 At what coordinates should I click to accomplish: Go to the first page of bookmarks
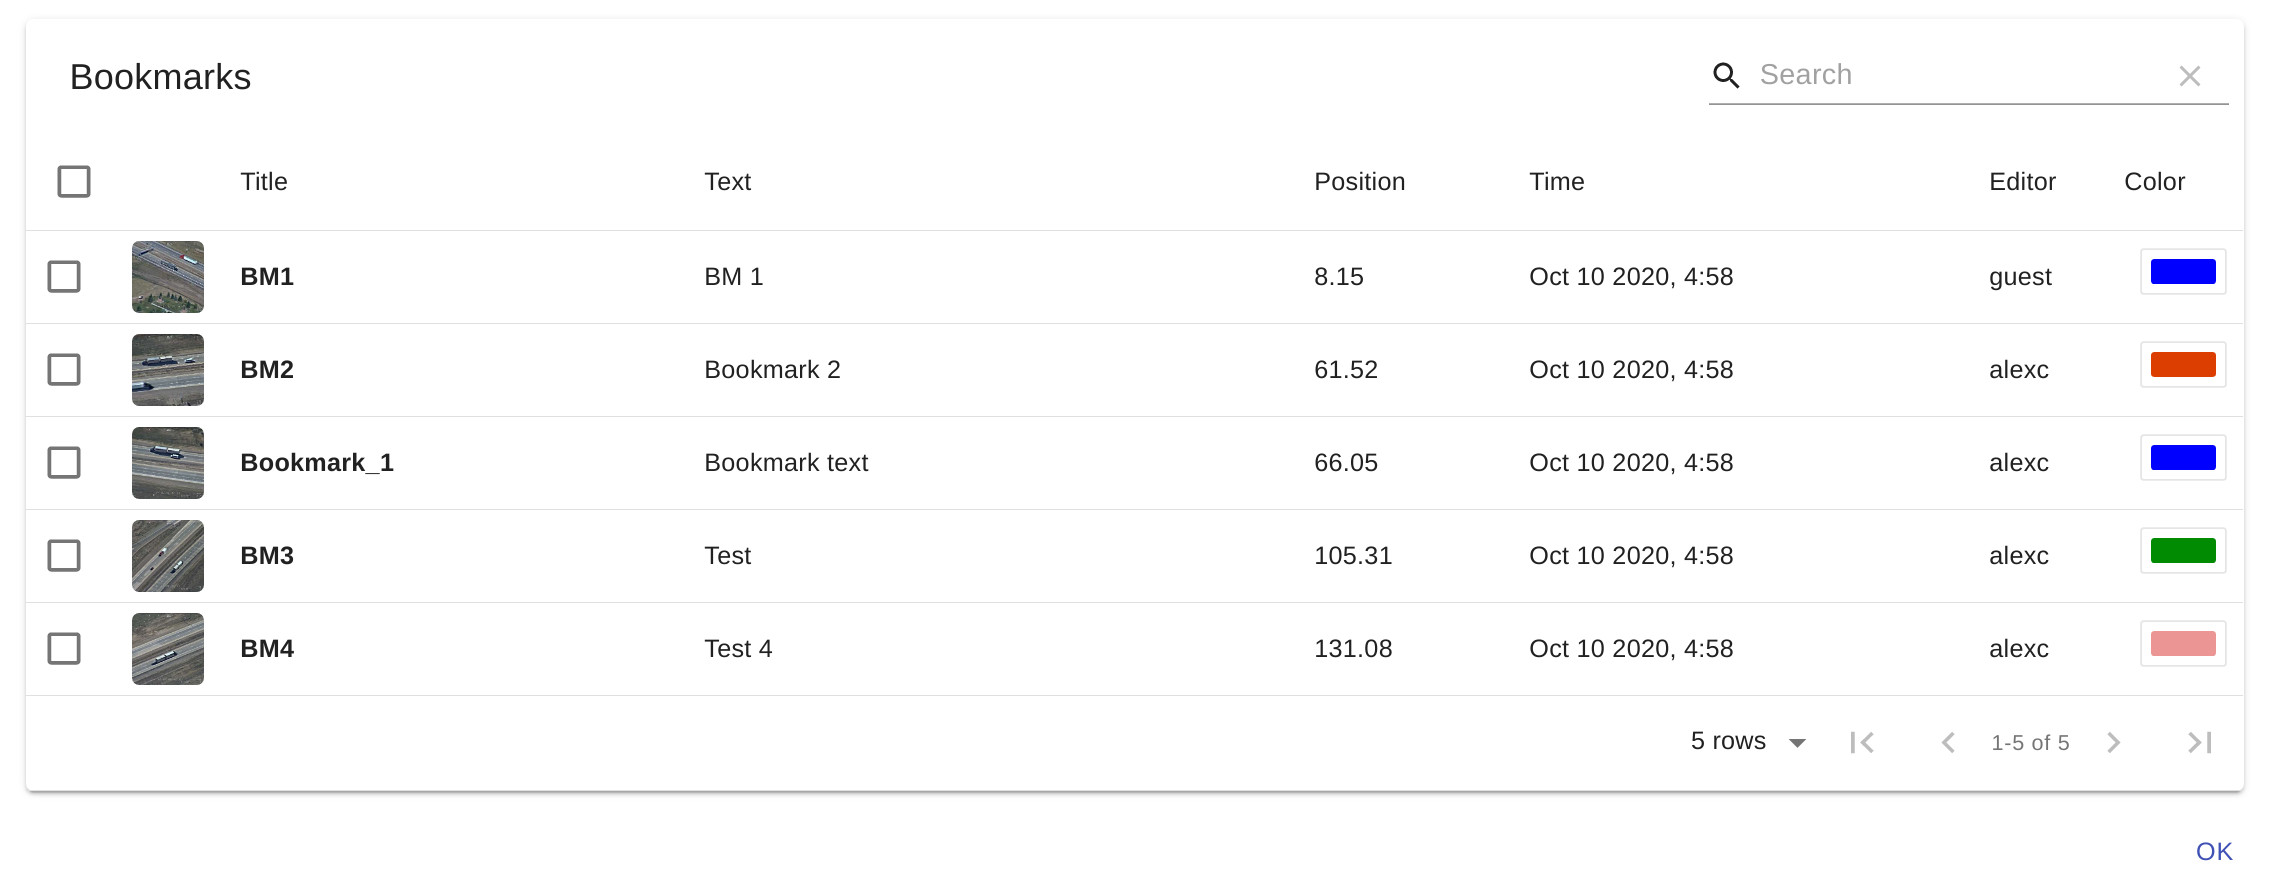click(1862, 742)
